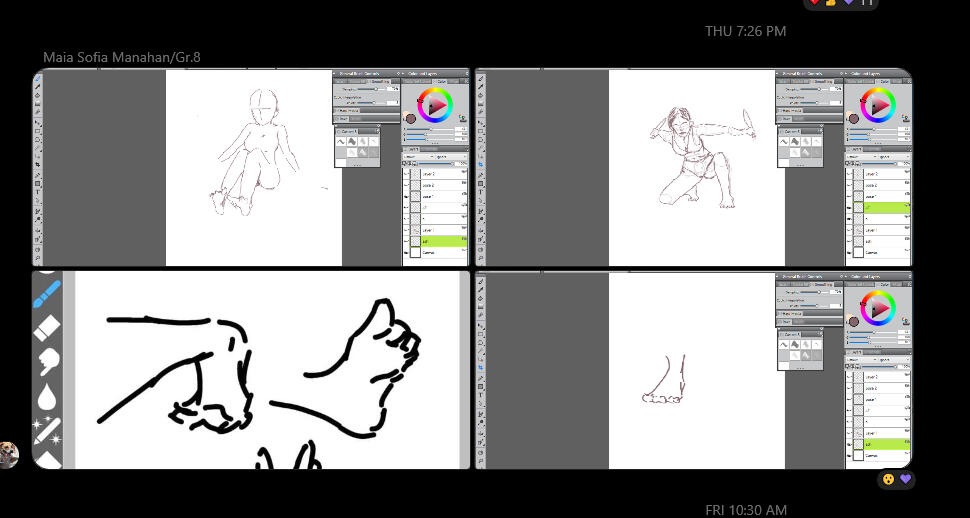This screenshot has width=970, height=518.
Task: Click the color wheel in the top-right screenshot
Action: point(878,105)
